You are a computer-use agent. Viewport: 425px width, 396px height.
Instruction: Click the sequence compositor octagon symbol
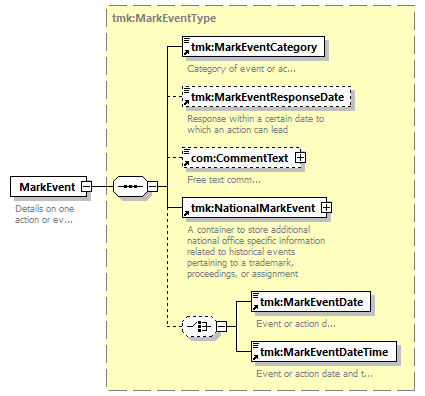[130, 186]
